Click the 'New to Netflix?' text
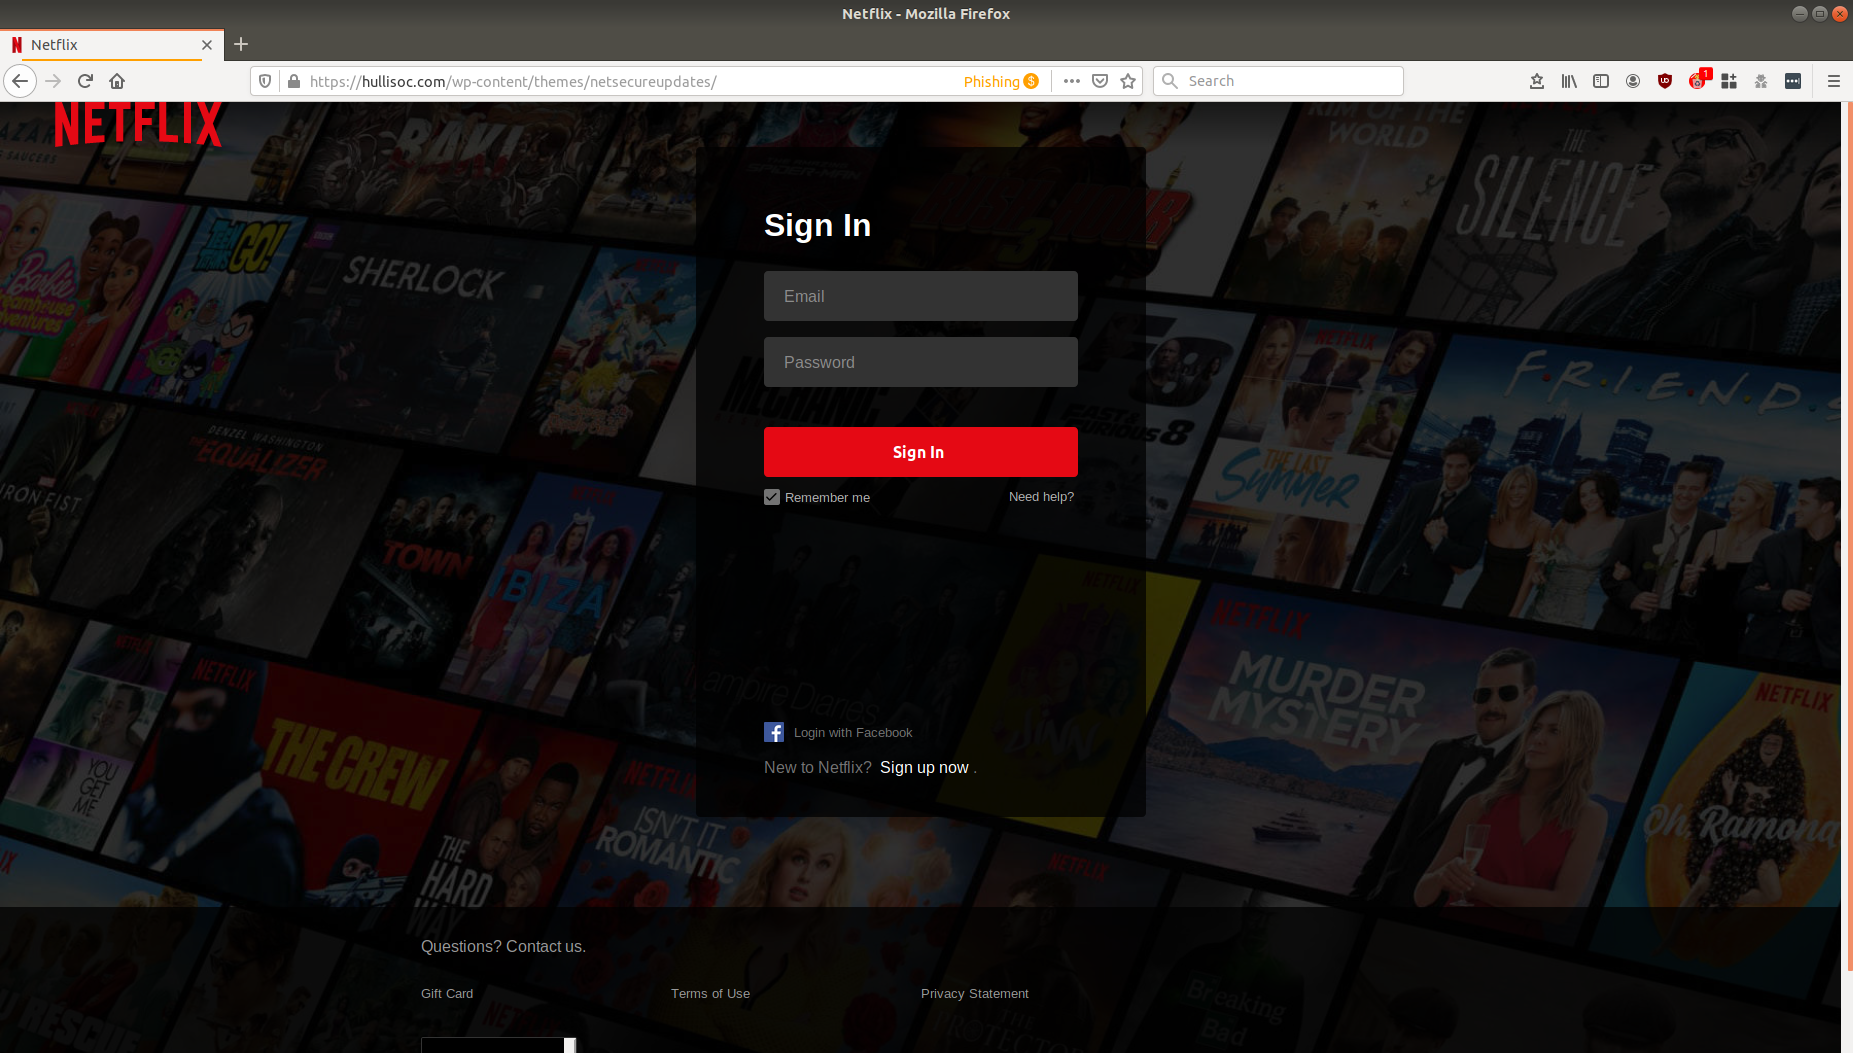 817,768
